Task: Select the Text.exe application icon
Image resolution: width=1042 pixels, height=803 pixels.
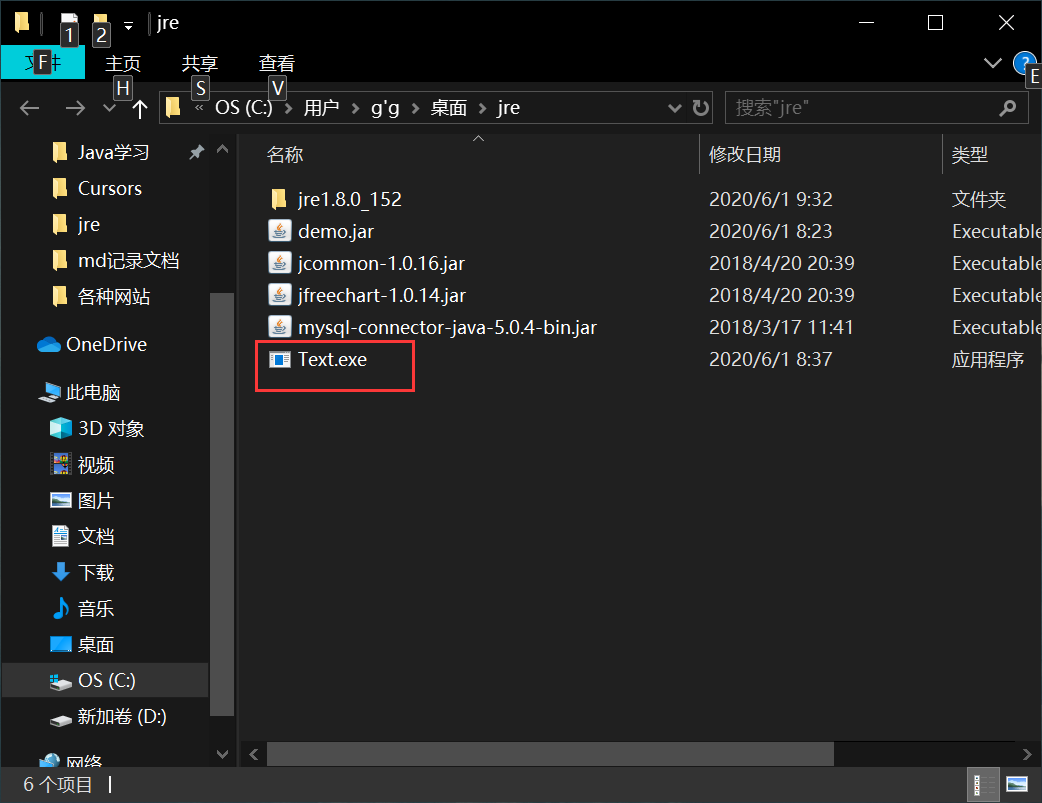Action: click(279, 359)
